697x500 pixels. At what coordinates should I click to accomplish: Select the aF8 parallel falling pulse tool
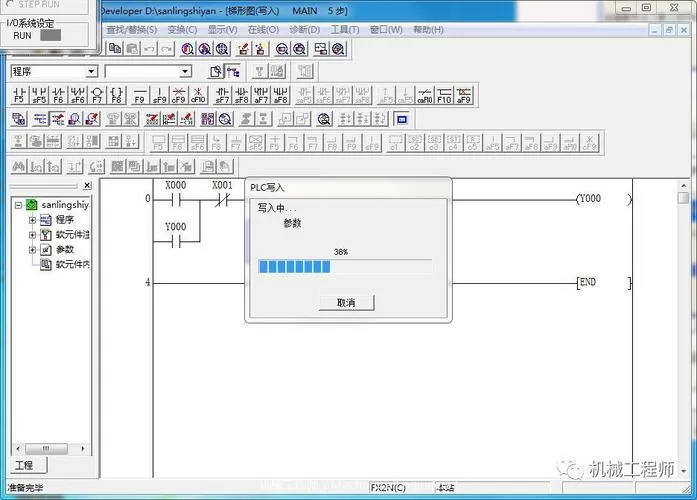(281, 95)
